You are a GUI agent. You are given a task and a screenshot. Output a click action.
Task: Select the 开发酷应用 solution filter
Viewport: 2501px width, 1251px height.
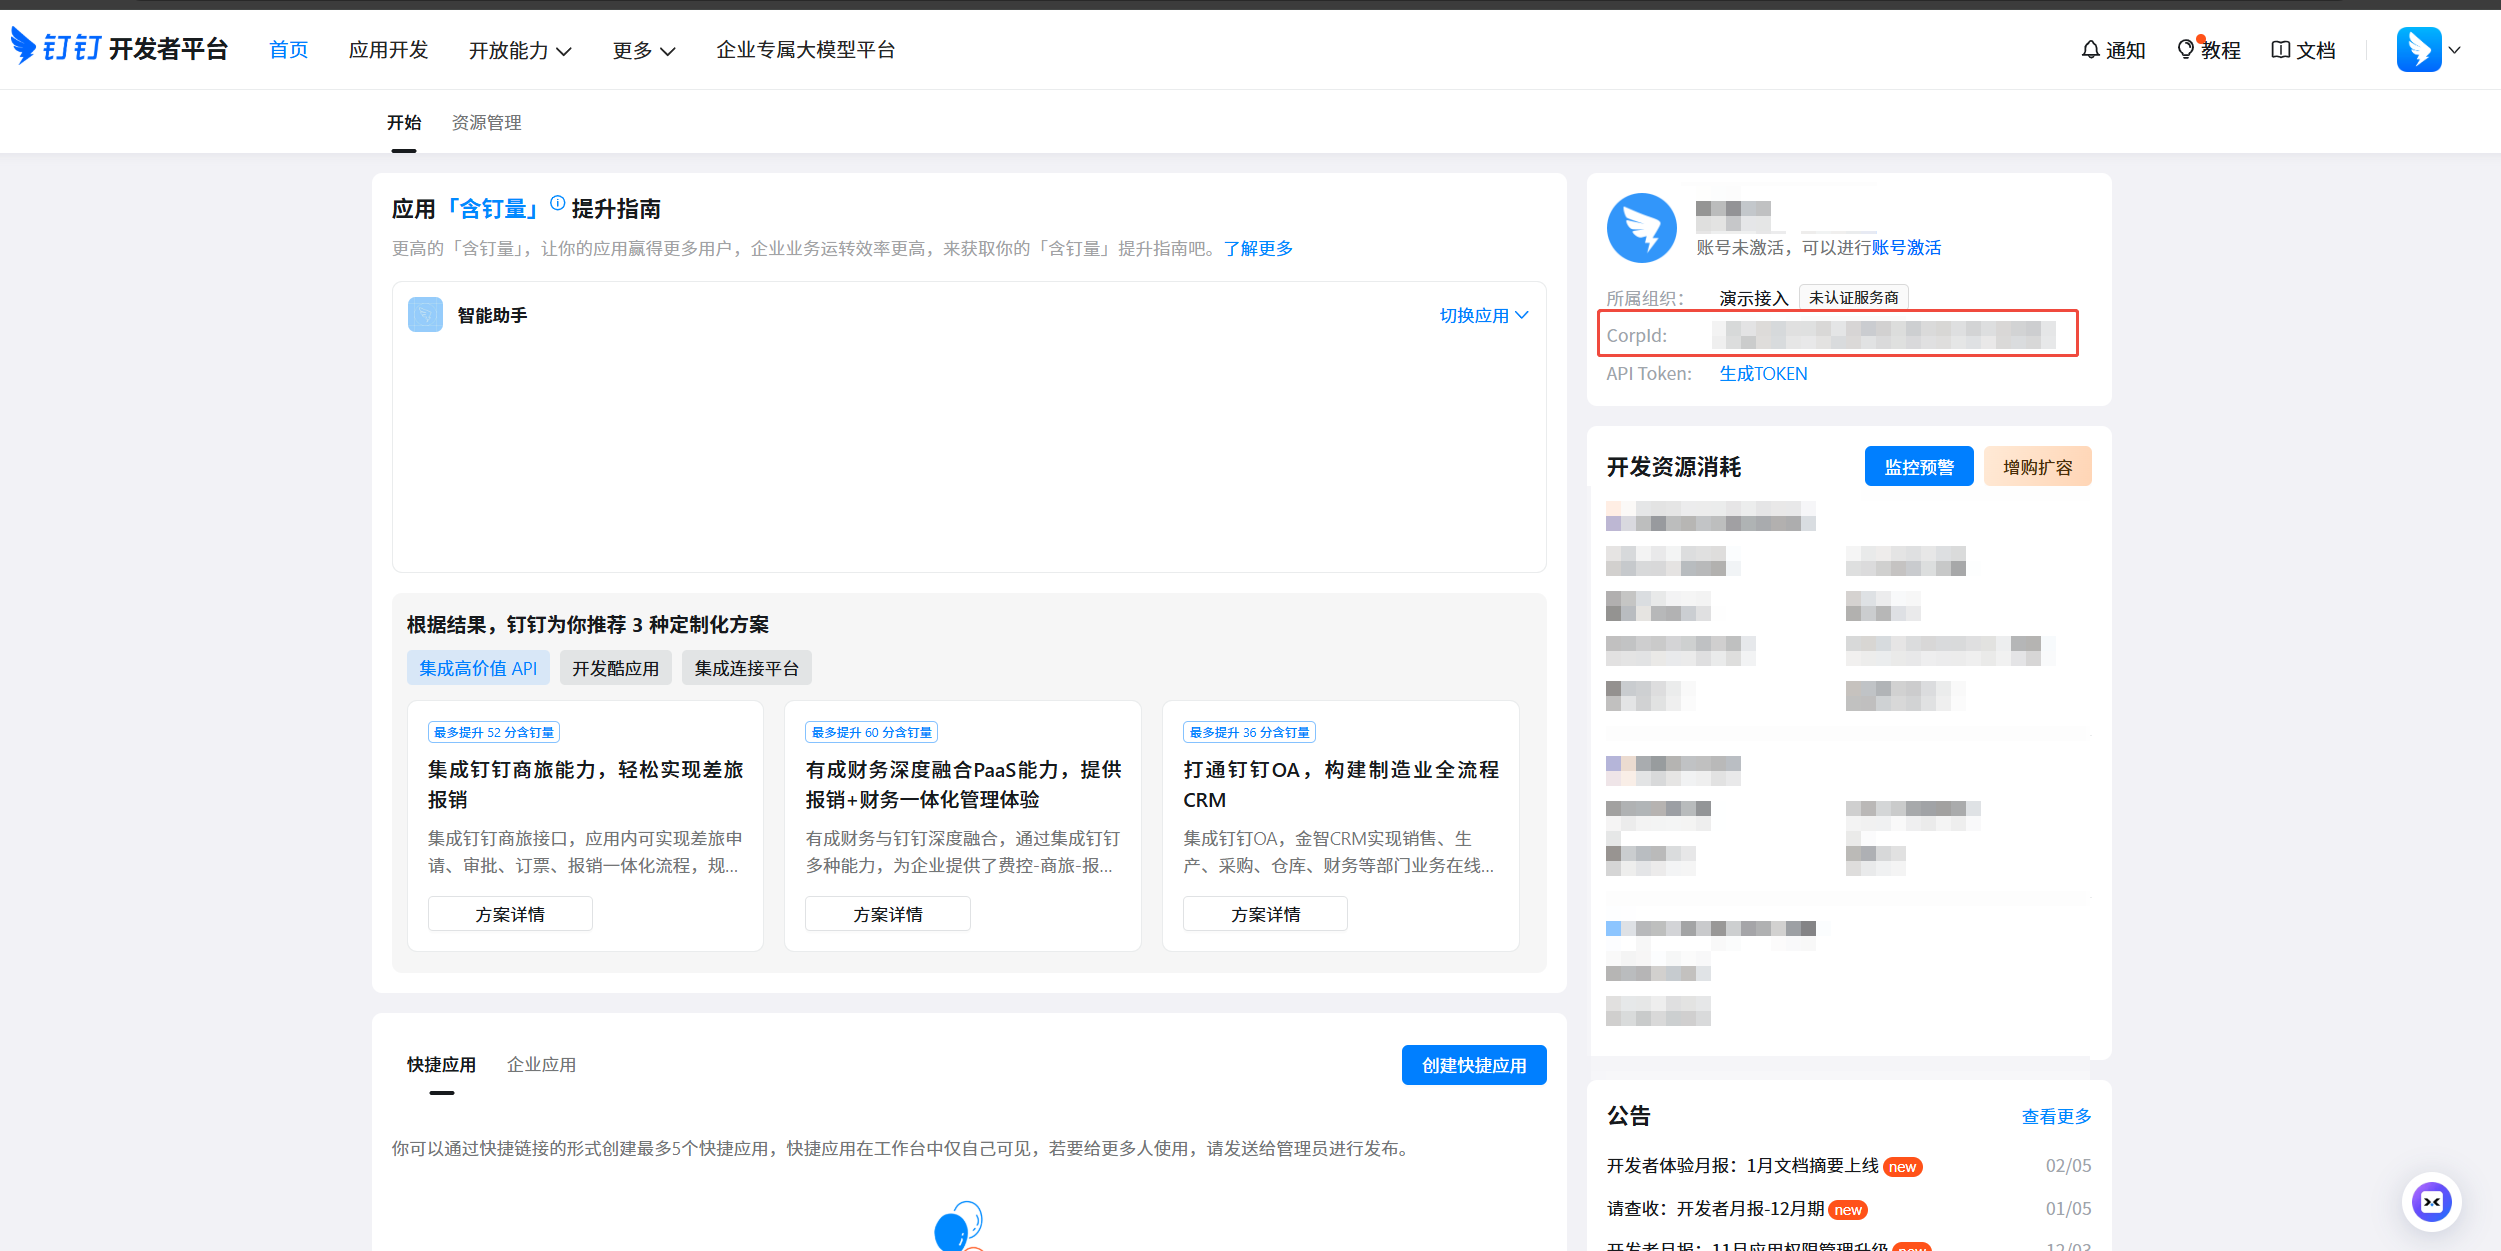[615, 668]
